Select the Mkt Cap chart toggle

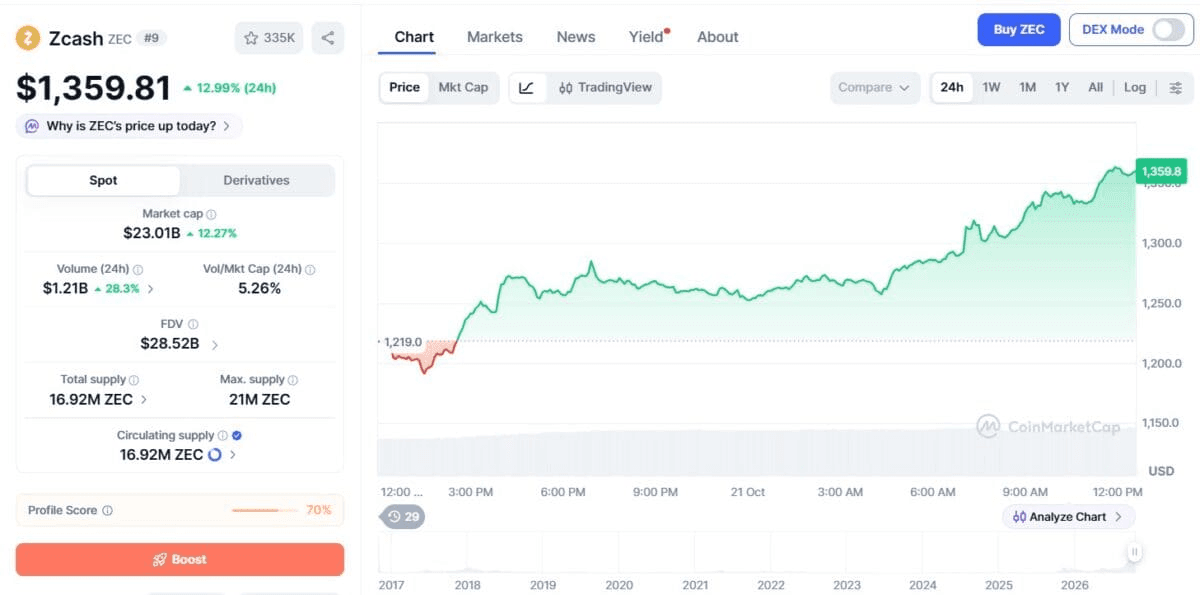click(x=463, y=88)
